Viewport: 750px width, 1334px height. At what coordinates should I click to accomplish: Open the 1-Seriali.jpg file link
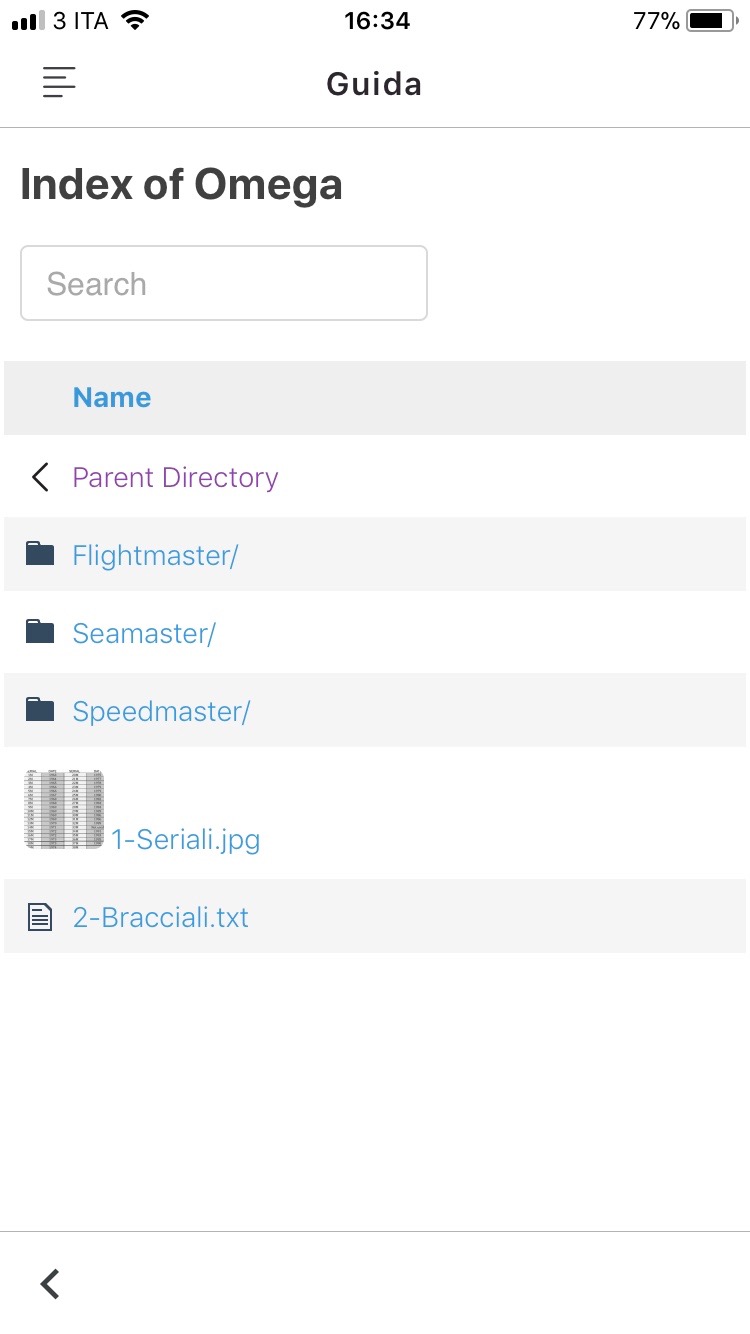pos(186,839)
